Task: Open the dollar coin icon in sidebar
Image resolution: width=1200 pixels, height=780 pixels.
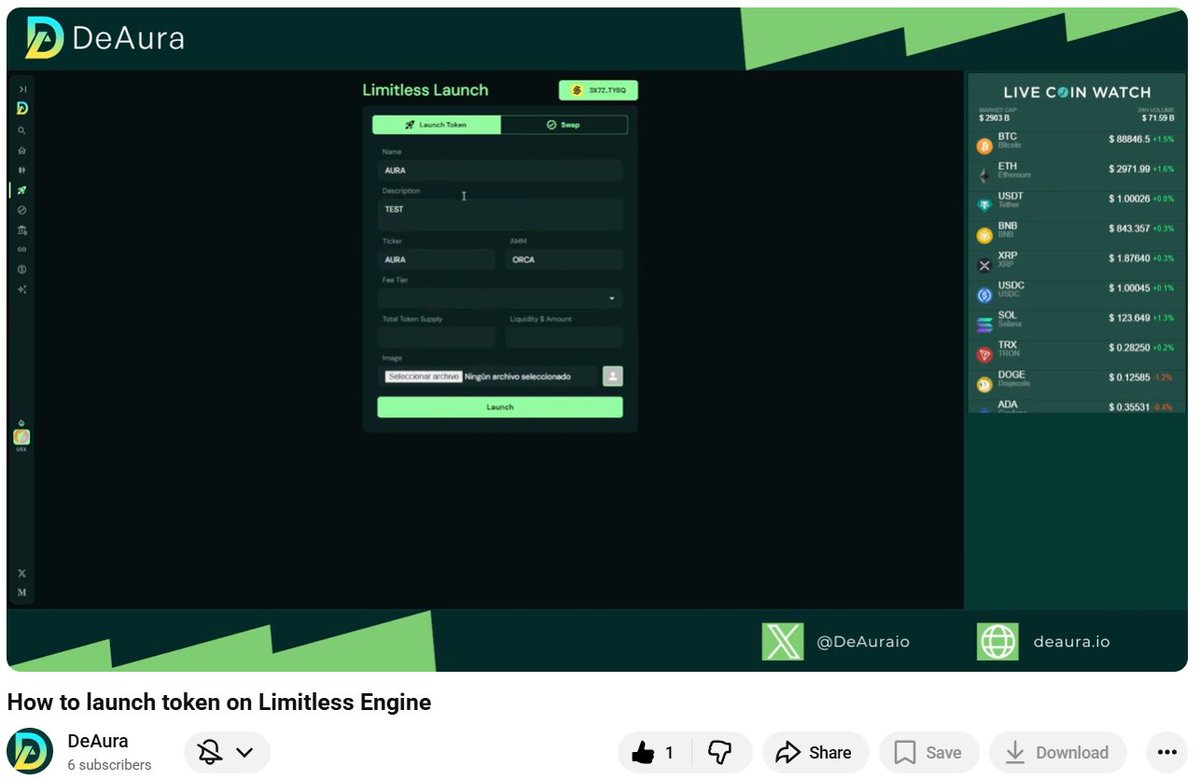Action: [x=22, y=269]
